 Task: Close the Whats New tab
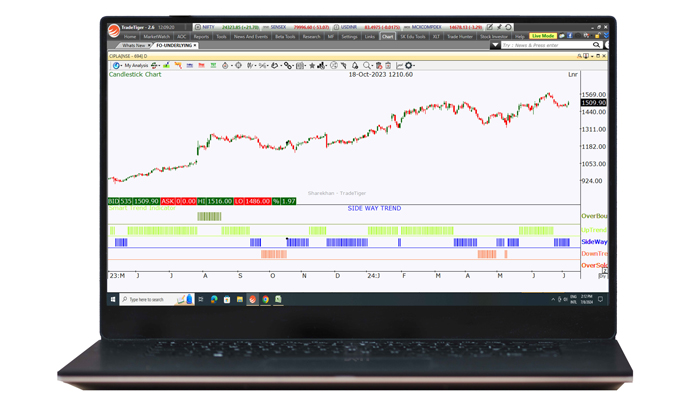point(149,46)
